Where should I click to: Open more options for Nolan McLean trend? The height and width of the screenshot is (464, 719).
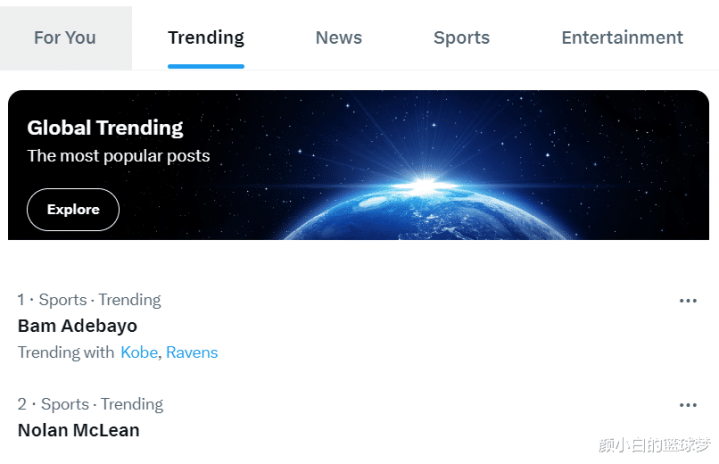(x=688, y=405)
